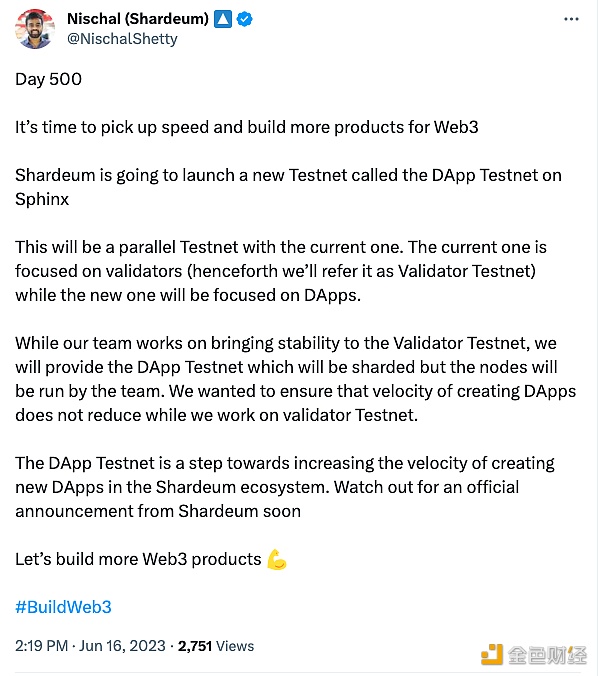
Task: Open the three-dot more options menu
Action: (571, 19)
